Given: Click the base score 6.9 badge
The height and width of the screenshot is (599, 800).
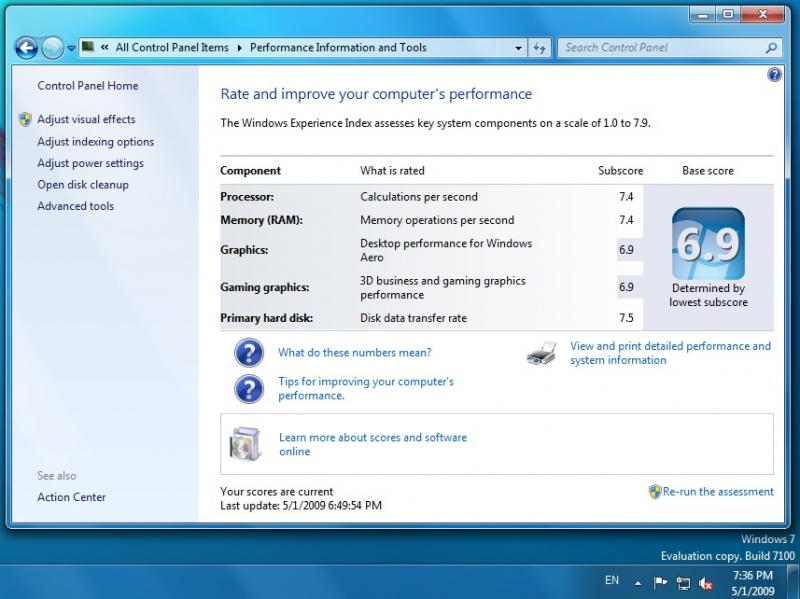Looking at the screenshot, I should 708,244.
